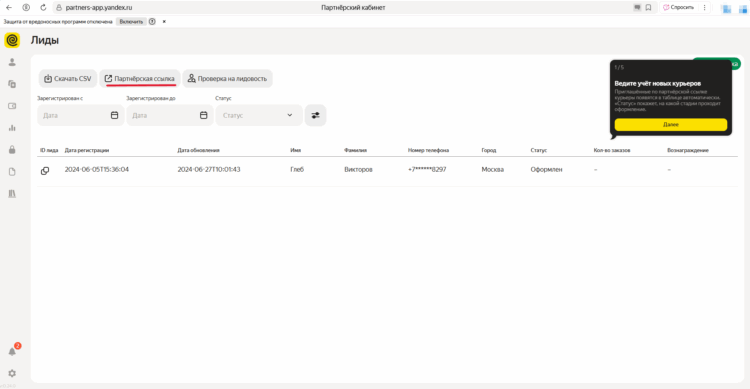The image size is (750, 389).
Task: Expand the Статус dropdown filter
Action: click(259, 115)
